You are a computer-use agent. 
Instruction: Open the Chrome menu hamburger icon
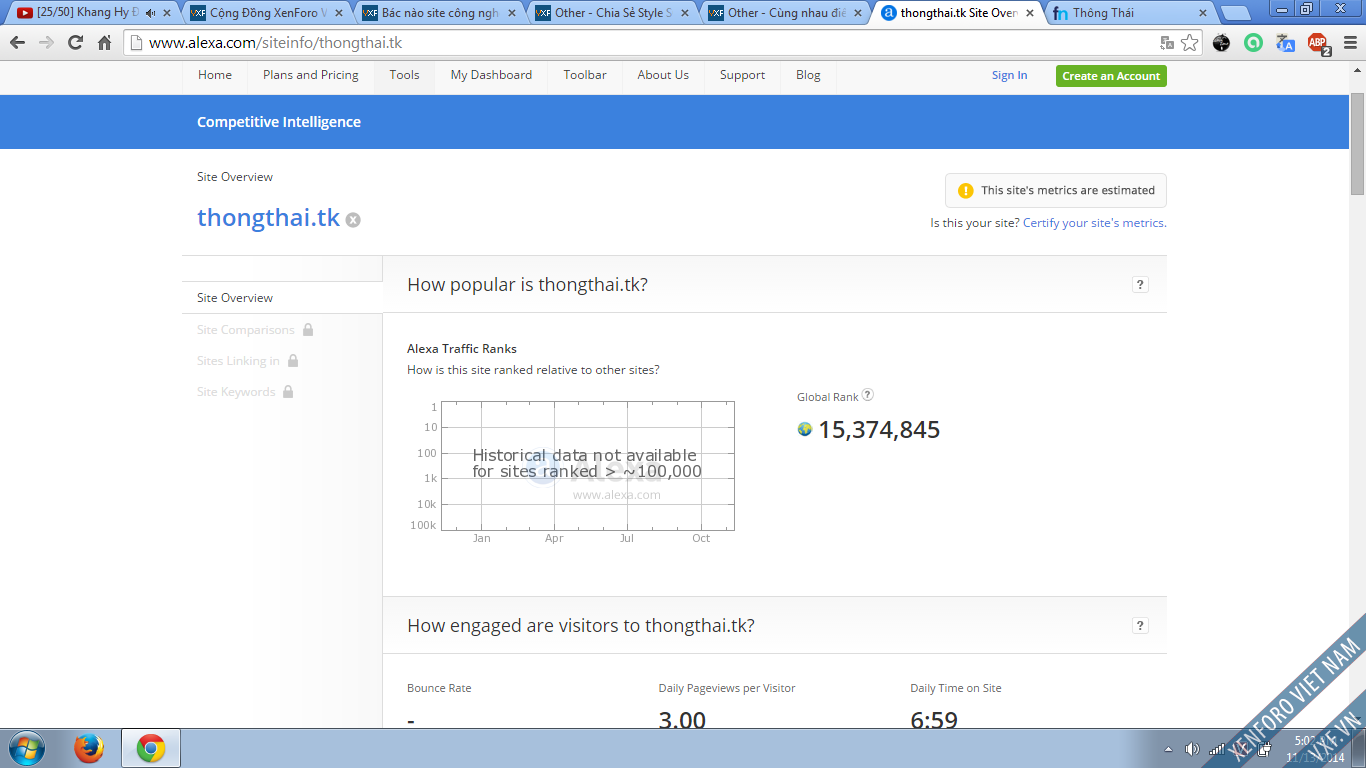coord(1349,43)
